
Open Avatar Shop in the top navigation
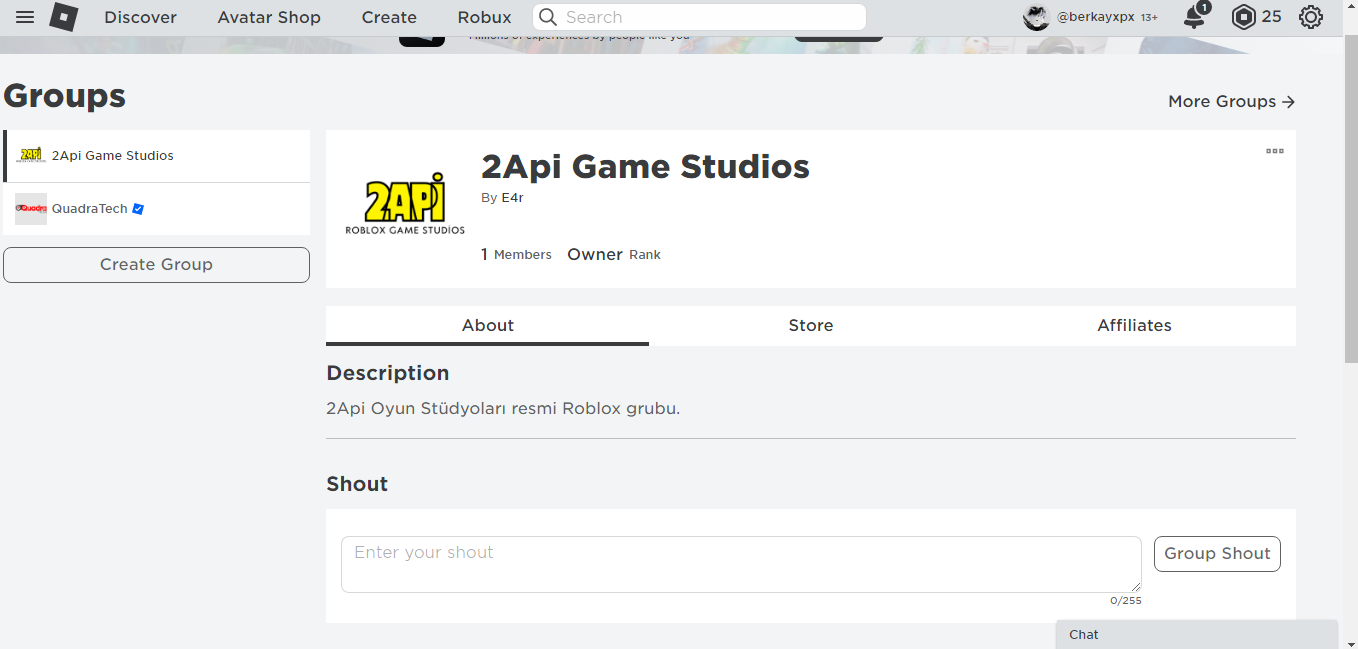click(x=269, y=17)
